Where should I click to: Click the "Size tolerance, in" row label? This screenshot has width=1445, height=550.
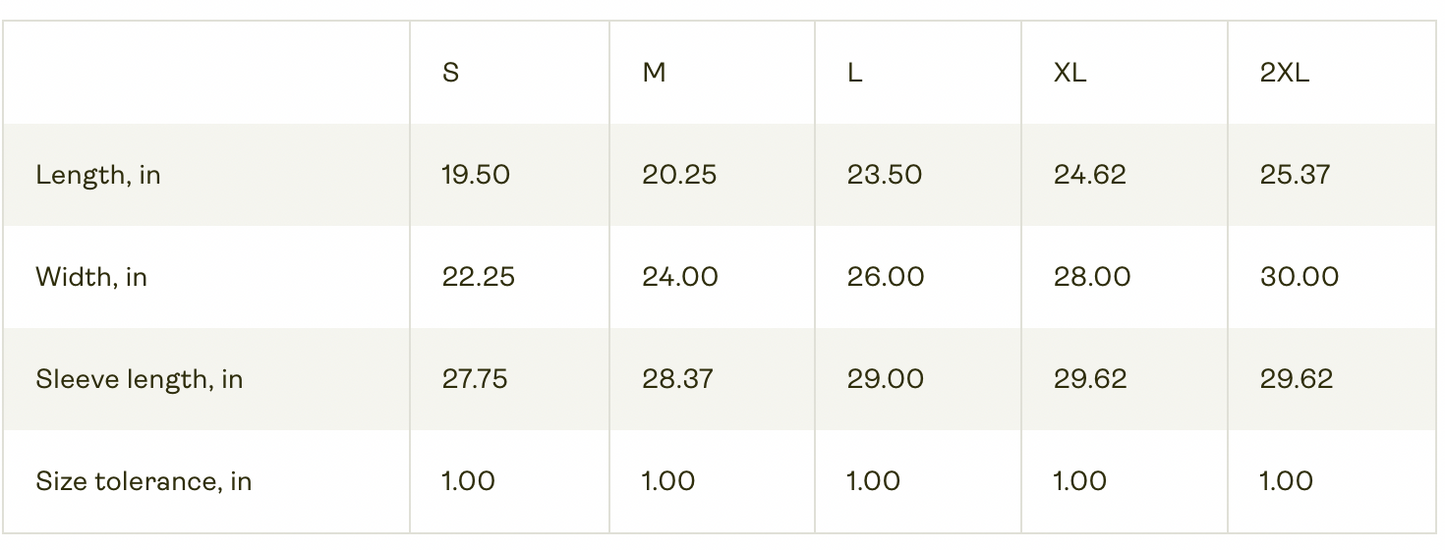click(x=143, y=481)
